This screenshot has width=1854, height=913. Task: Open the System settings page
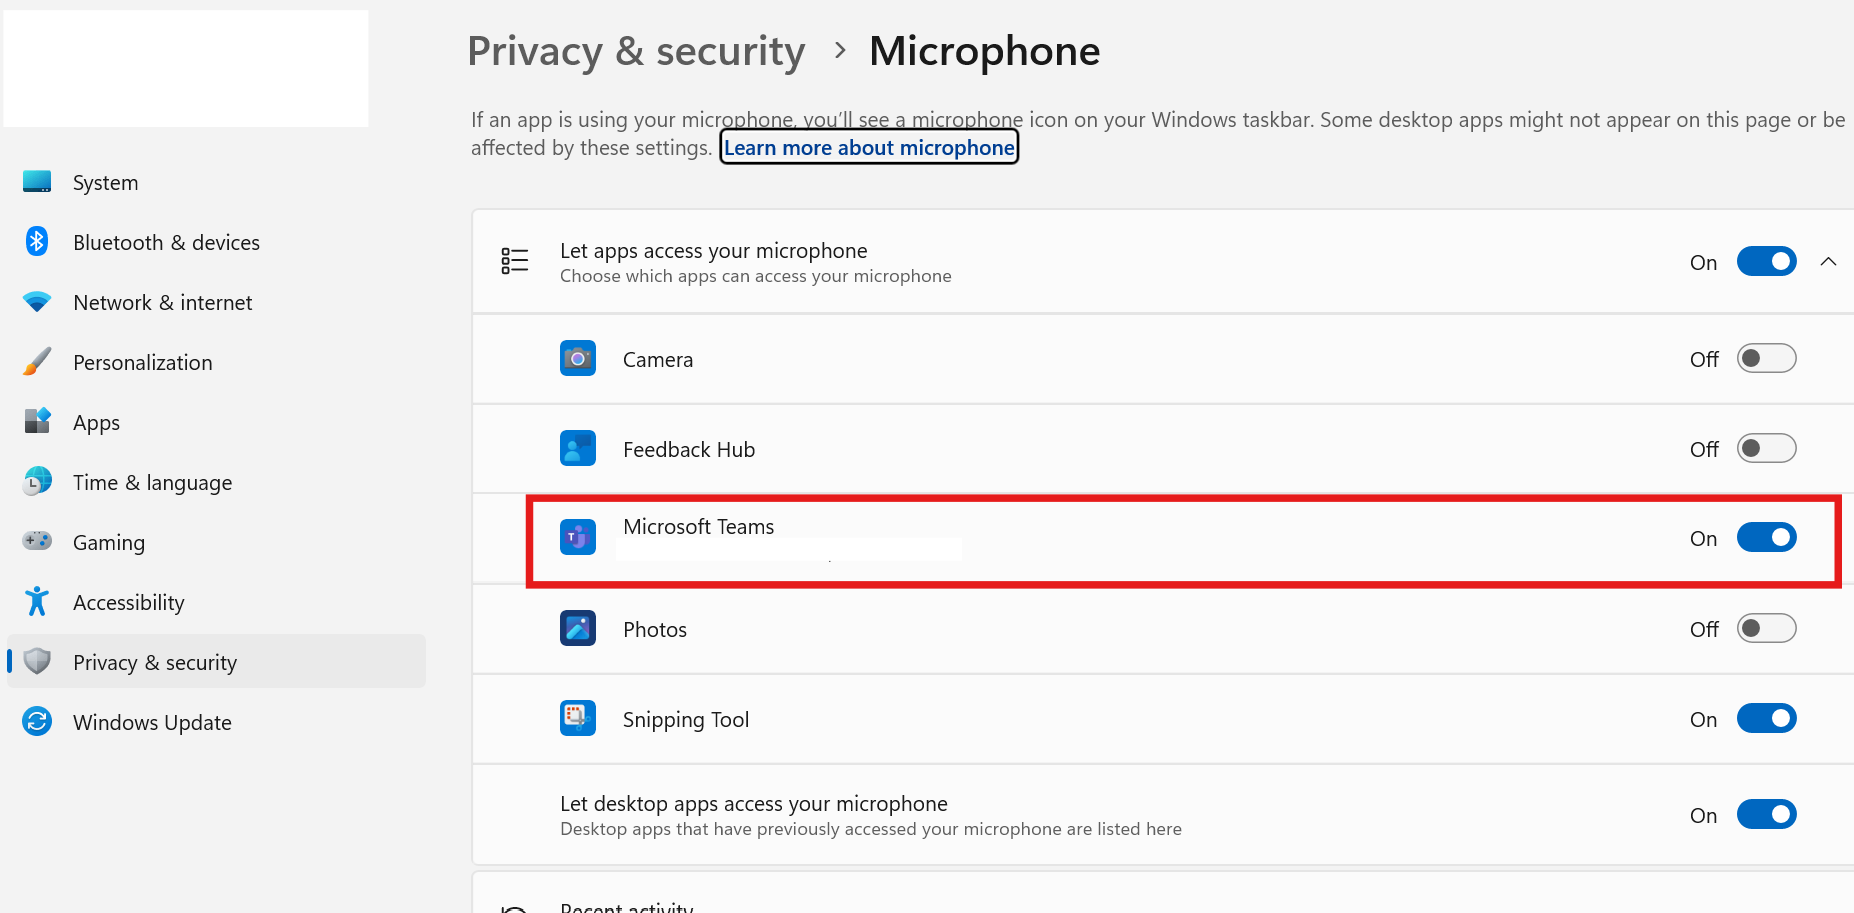click(105, 183)
